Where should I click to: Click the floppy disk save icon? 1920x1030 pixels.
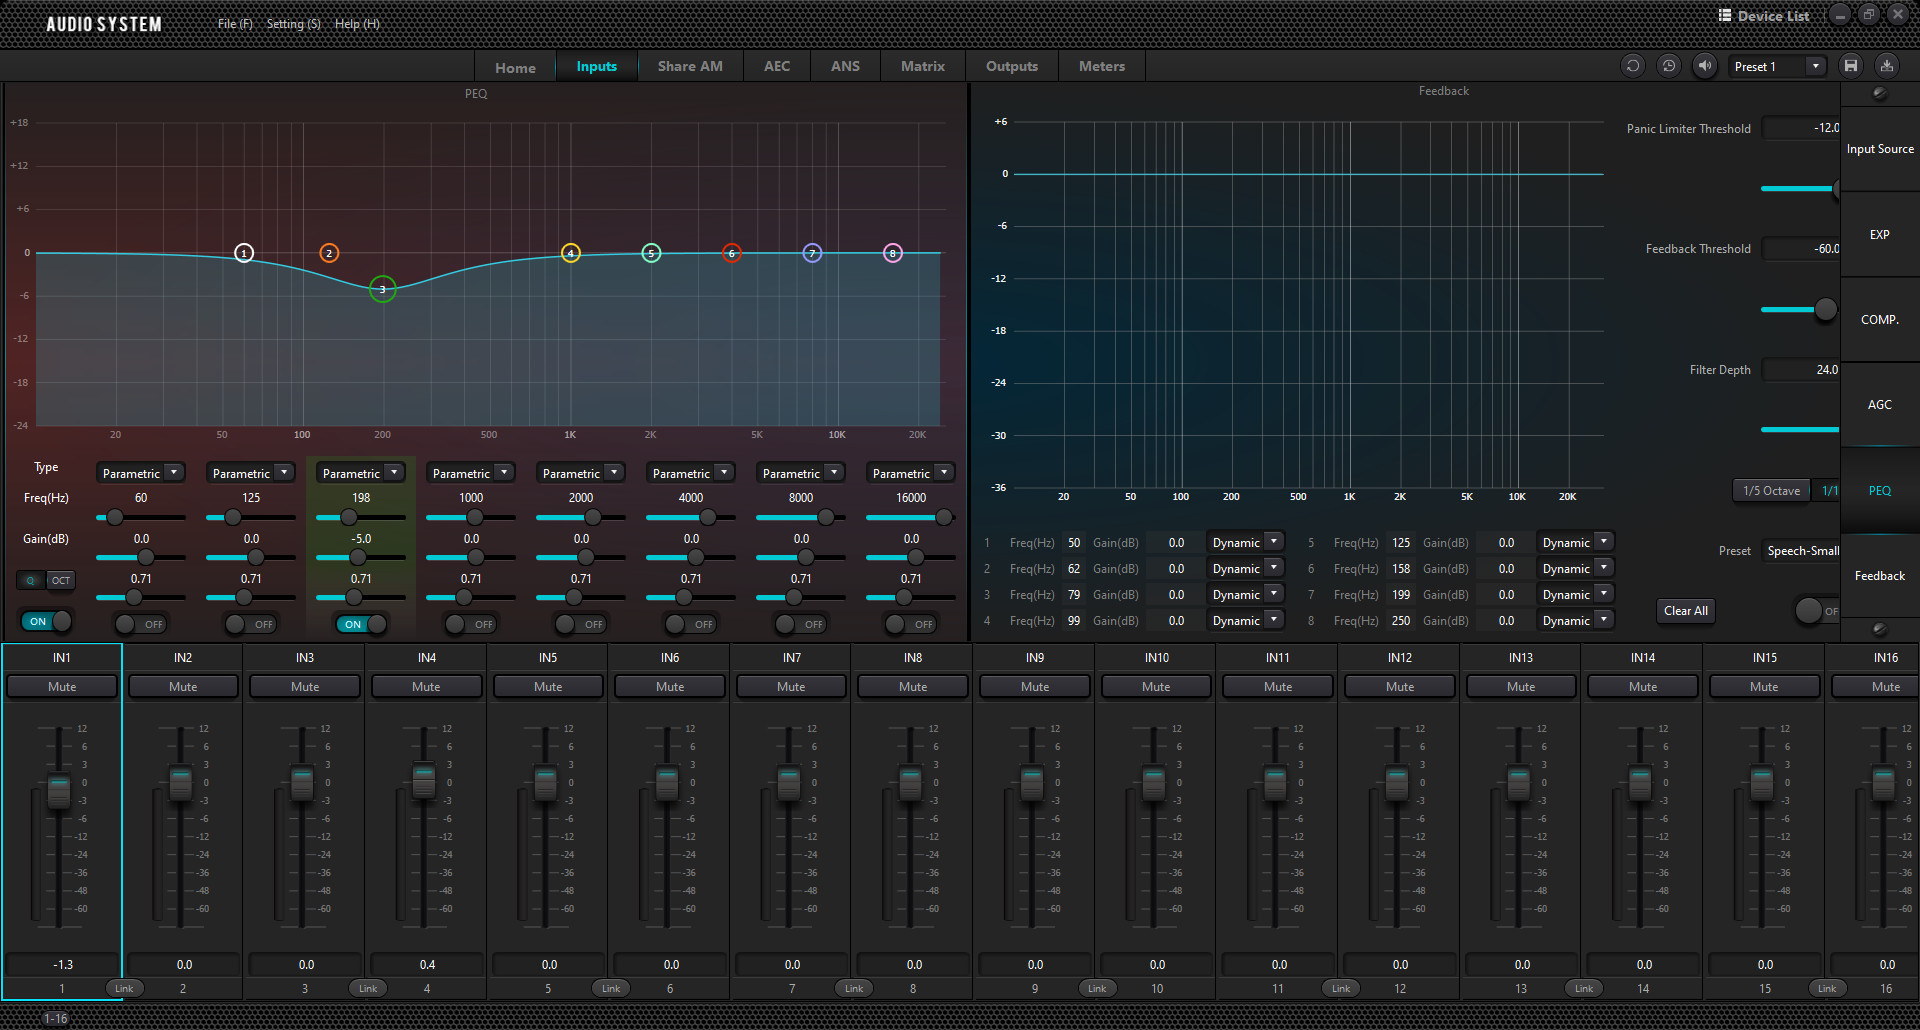1851,66
